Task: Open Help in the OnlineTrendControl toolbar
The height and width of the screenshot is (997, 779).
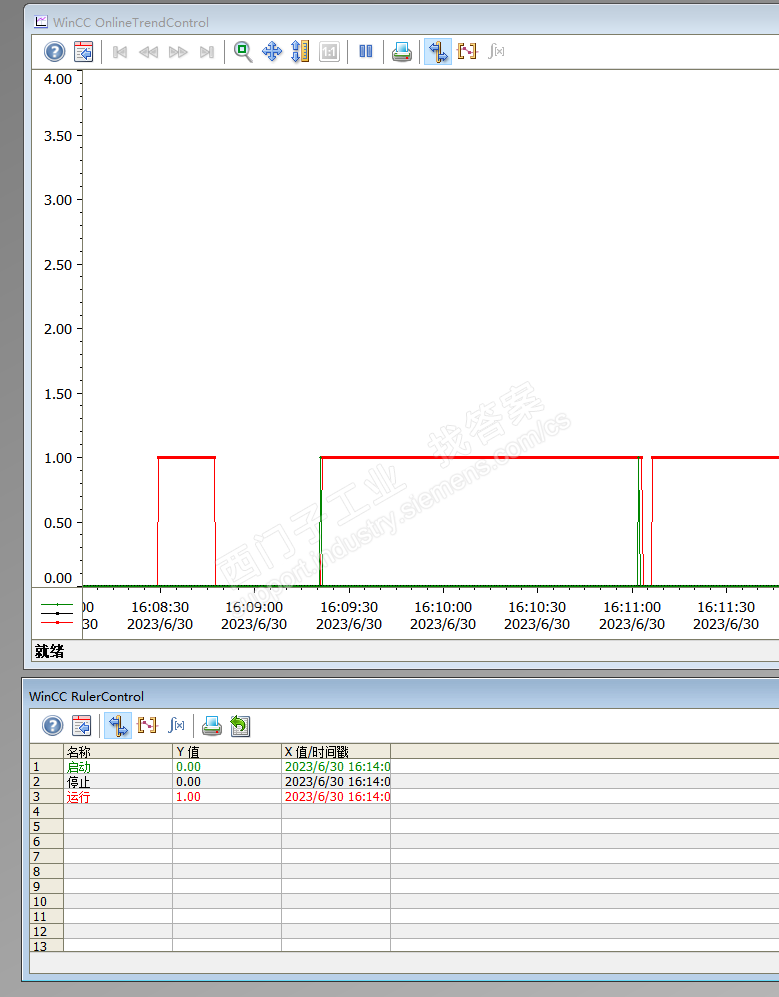Action: pyautogui.click(x=55, y=52)
